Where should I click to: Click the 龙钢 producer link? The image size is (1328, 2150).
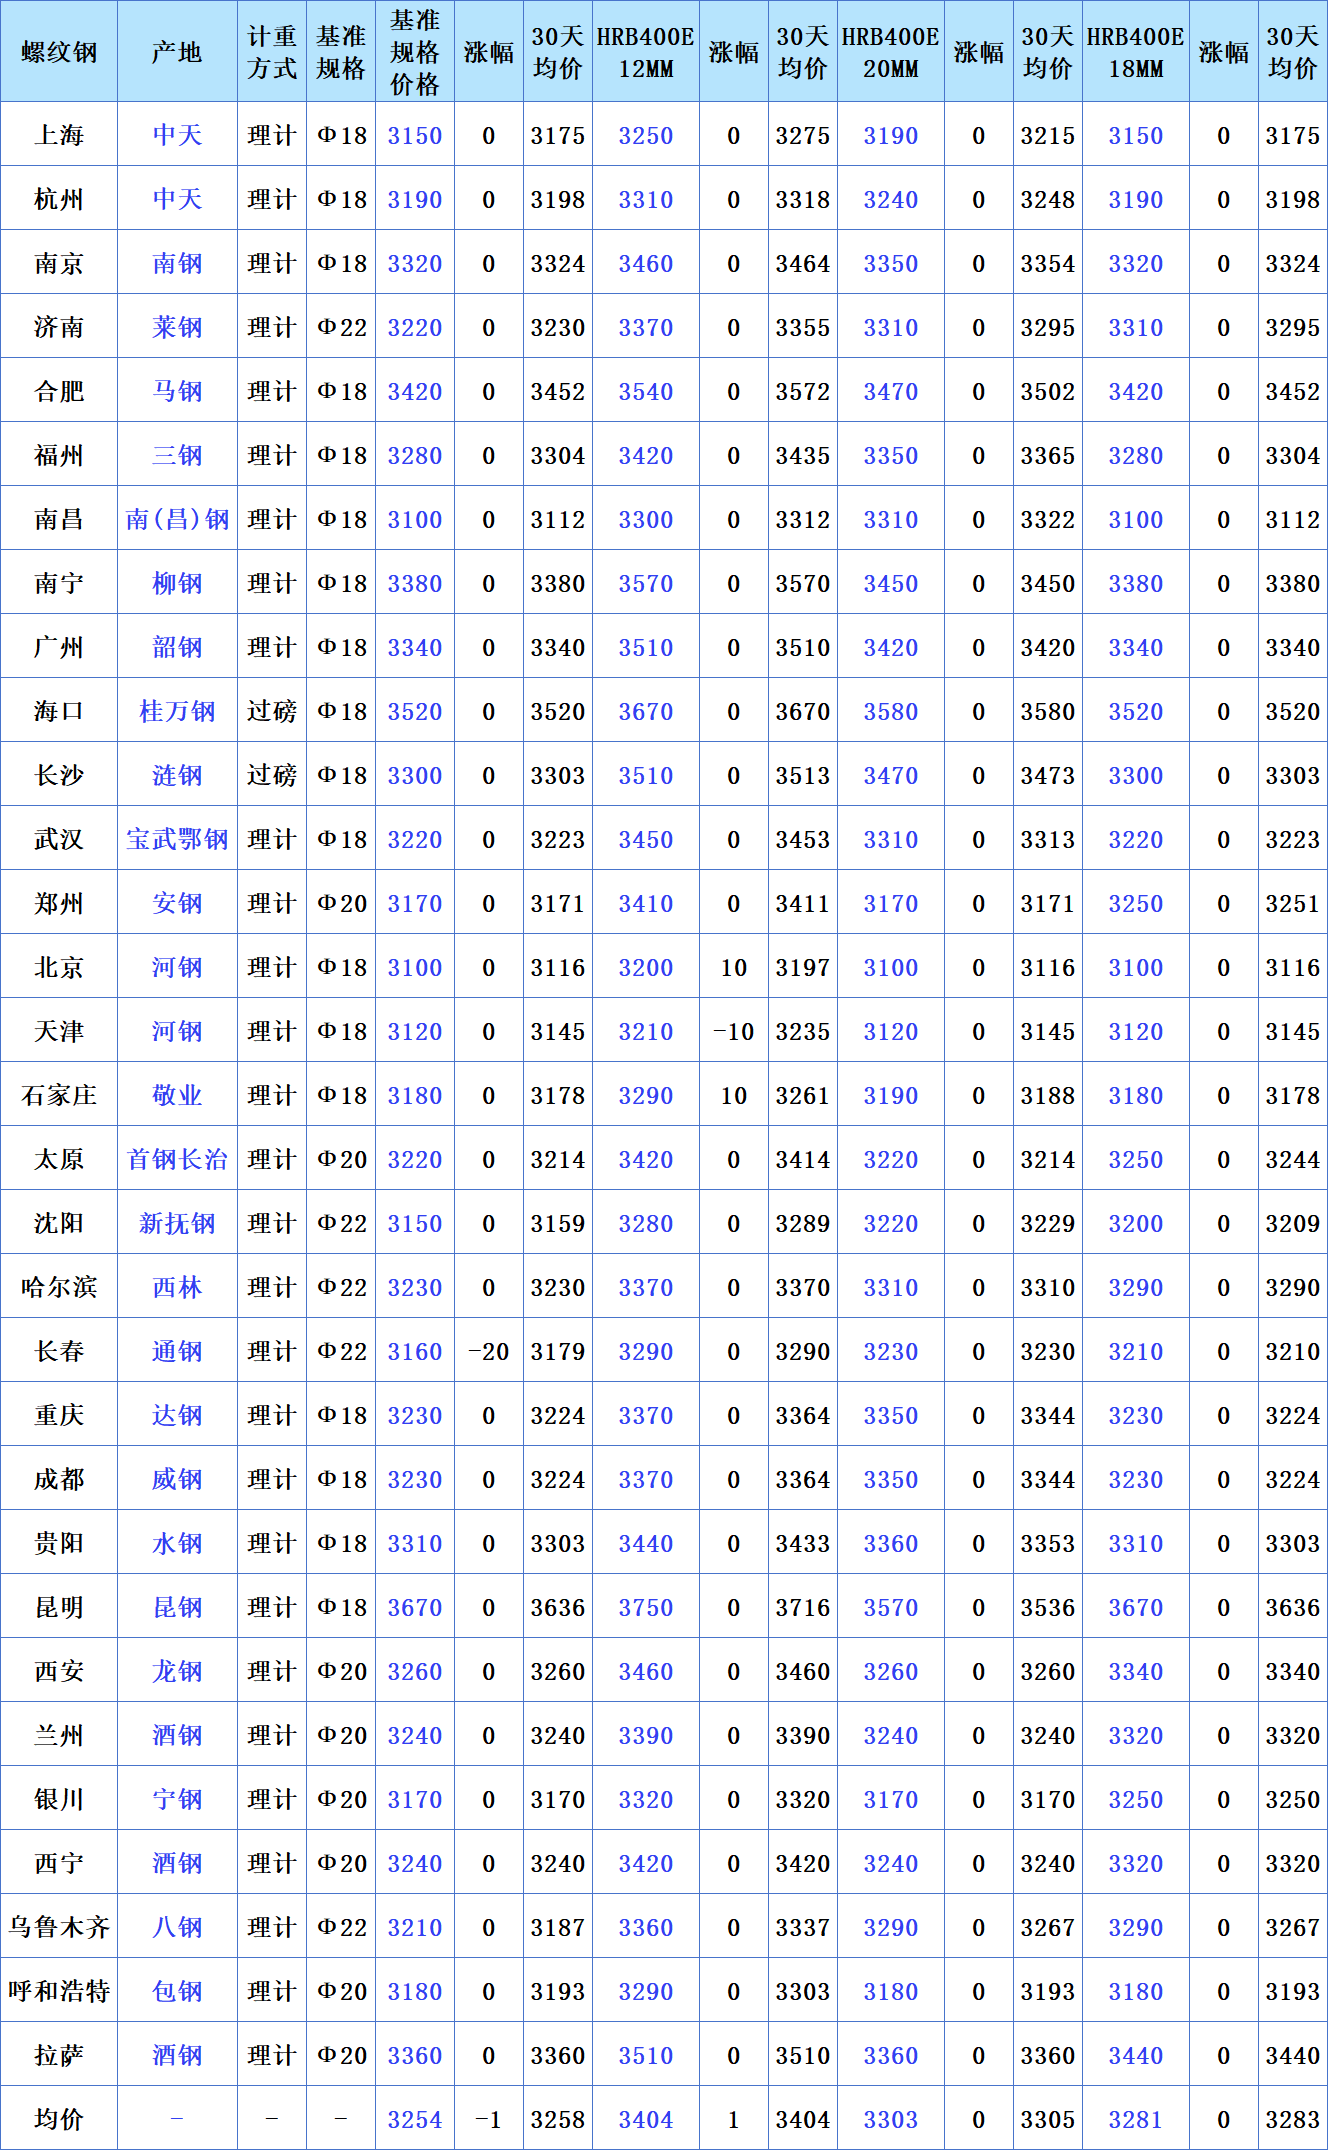(x=177, y=1671)
